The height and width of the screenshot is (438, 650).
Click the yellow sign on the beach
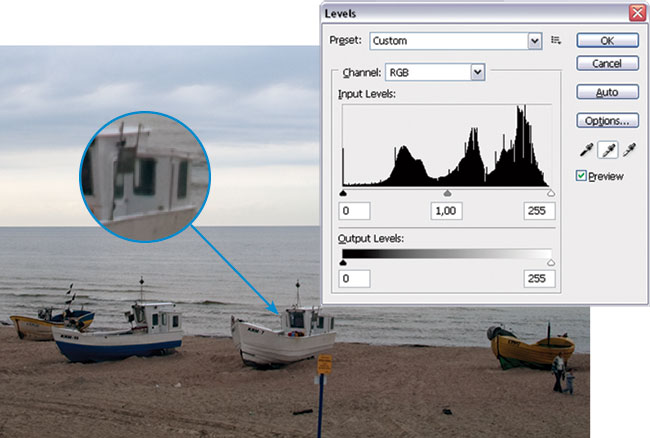click(x=325, y=365)
